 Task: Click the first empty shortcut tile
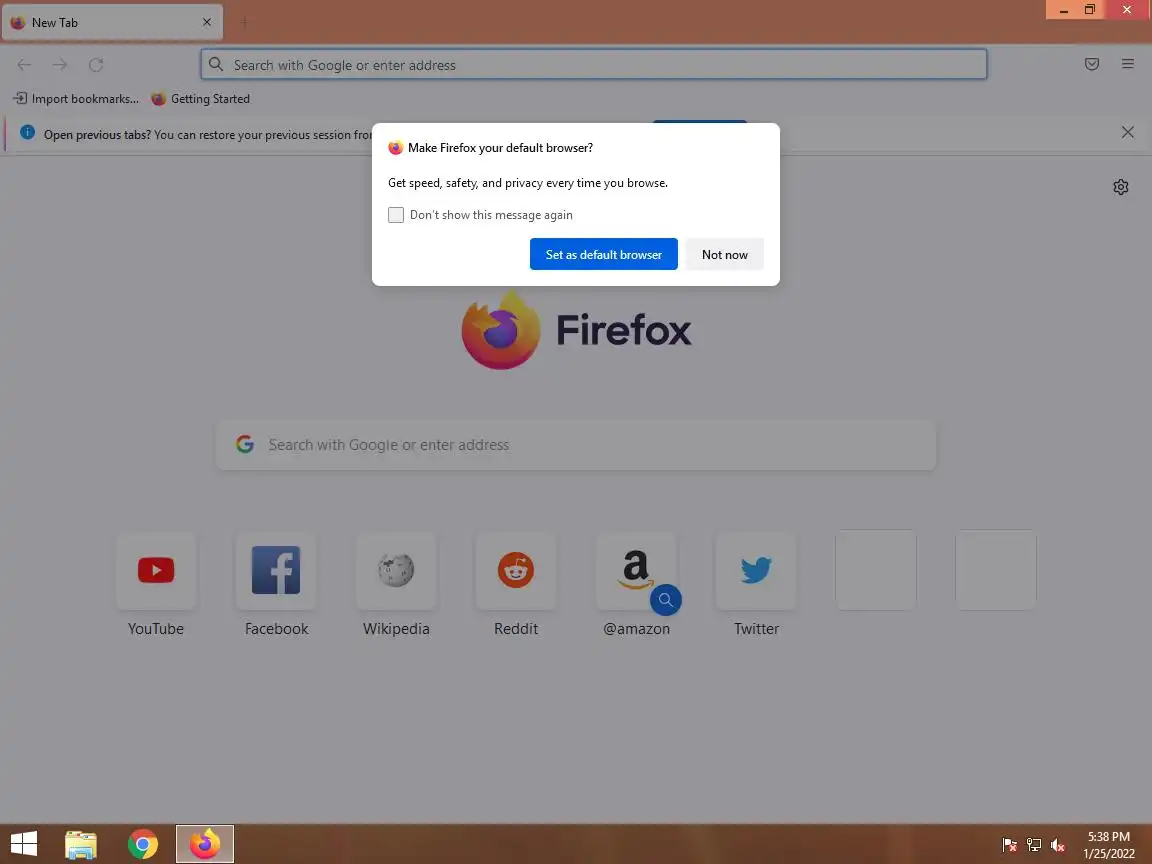pyautogui.click(x=876, y=570)
